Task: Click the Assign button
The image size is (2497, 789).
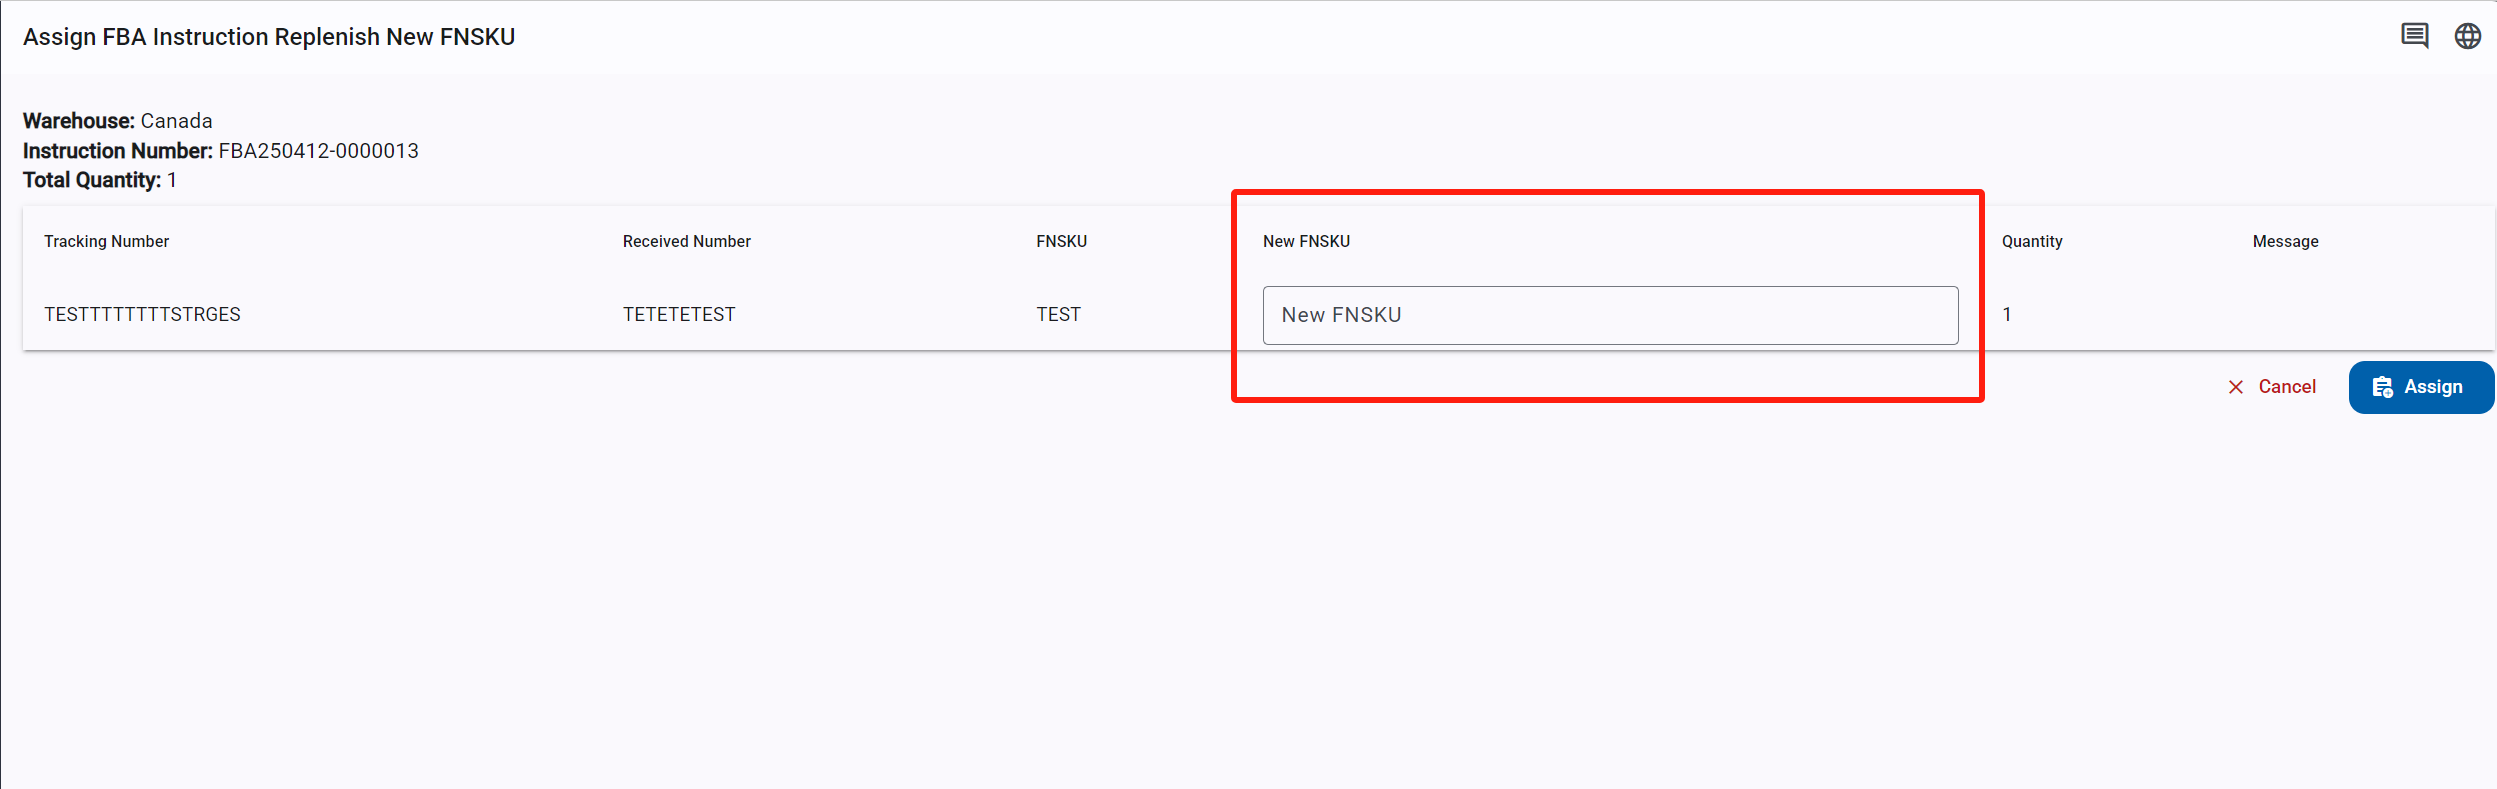Action: click(2421, 387)
